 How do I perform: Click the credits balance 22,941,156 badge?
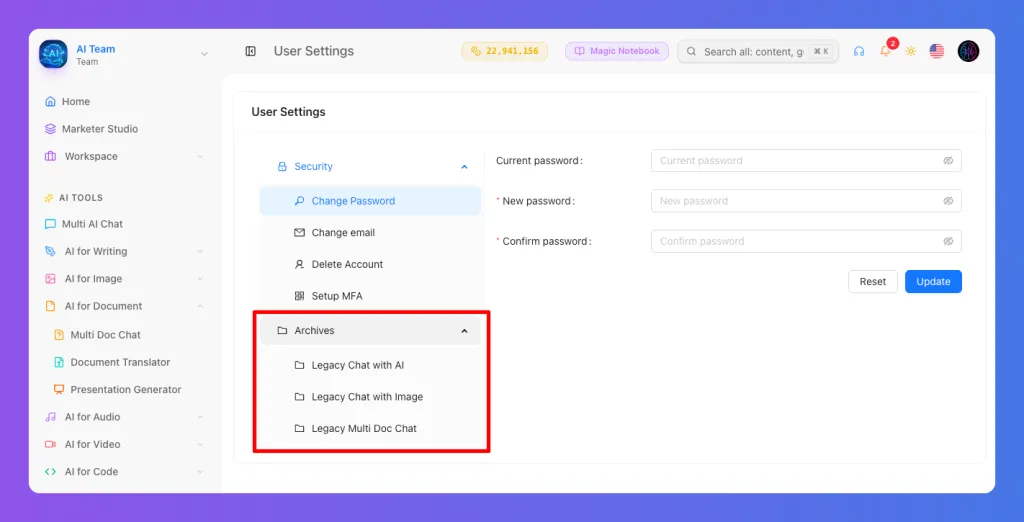tap(505, 51)
